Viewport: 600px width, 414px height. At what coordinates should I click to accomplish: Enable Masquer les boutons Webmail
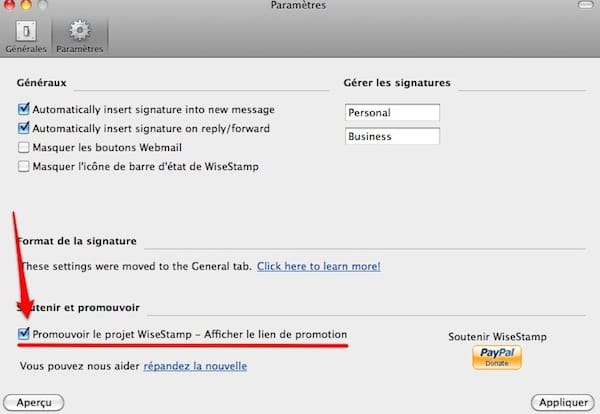[23, 147]
